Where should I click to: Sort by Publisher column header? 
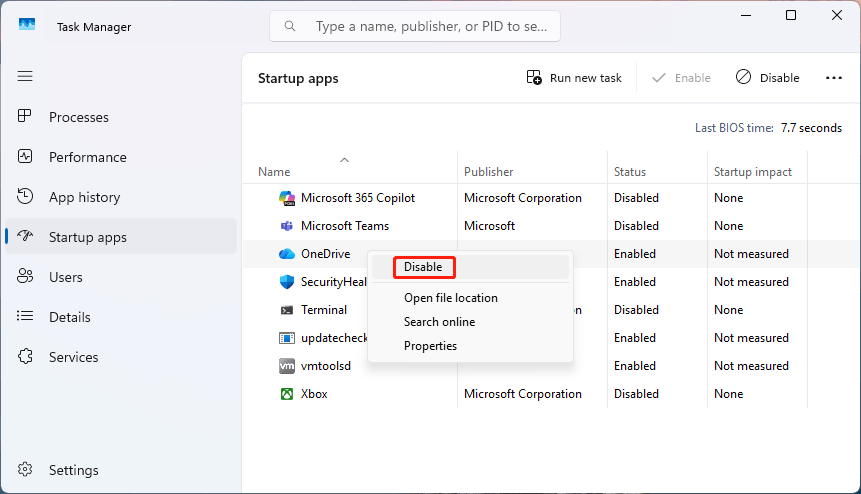[488, 172]
